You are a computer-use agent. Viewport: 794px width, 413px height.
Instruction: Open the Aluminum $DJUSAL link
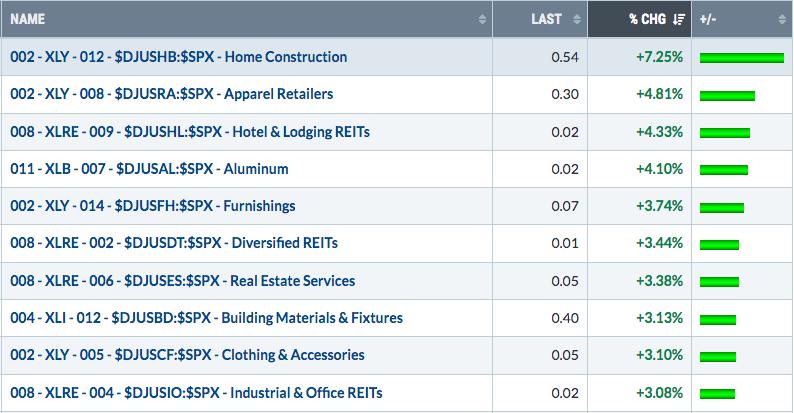149,169
